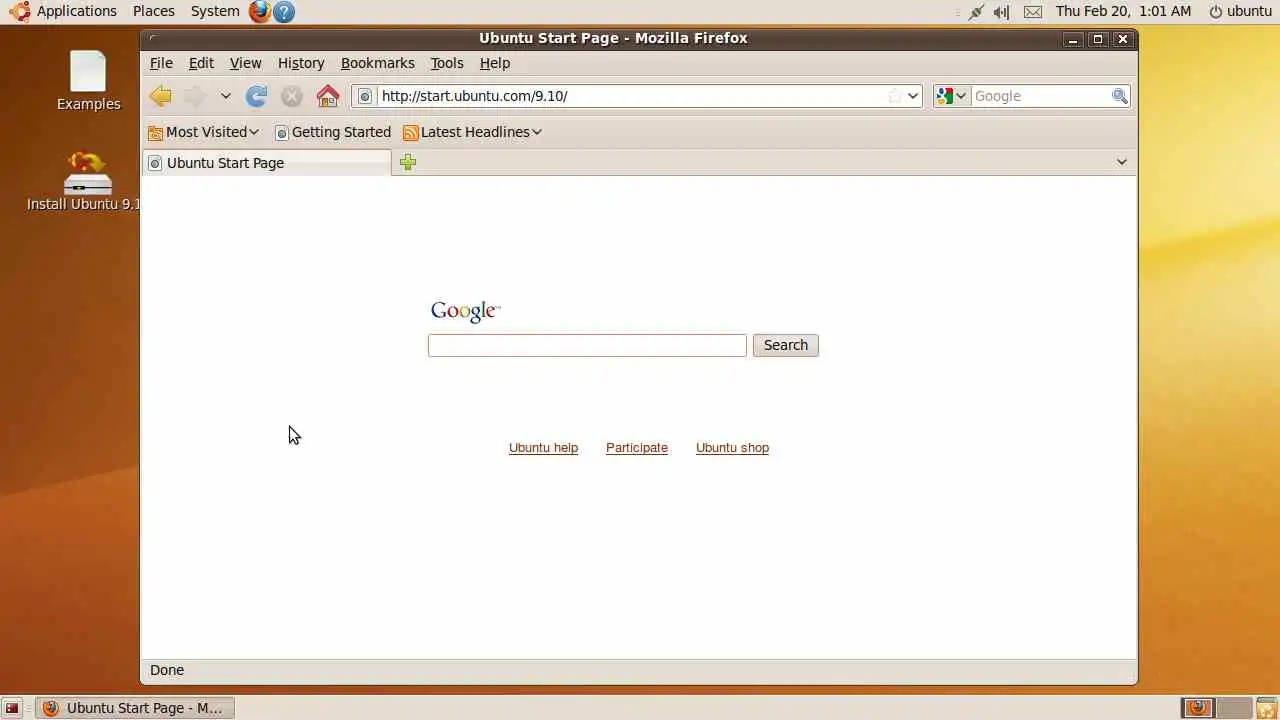The height and width of the screenshot is (720, 1280).
Task: Switch to the first workspace
Action: (x=1198, y=708)
